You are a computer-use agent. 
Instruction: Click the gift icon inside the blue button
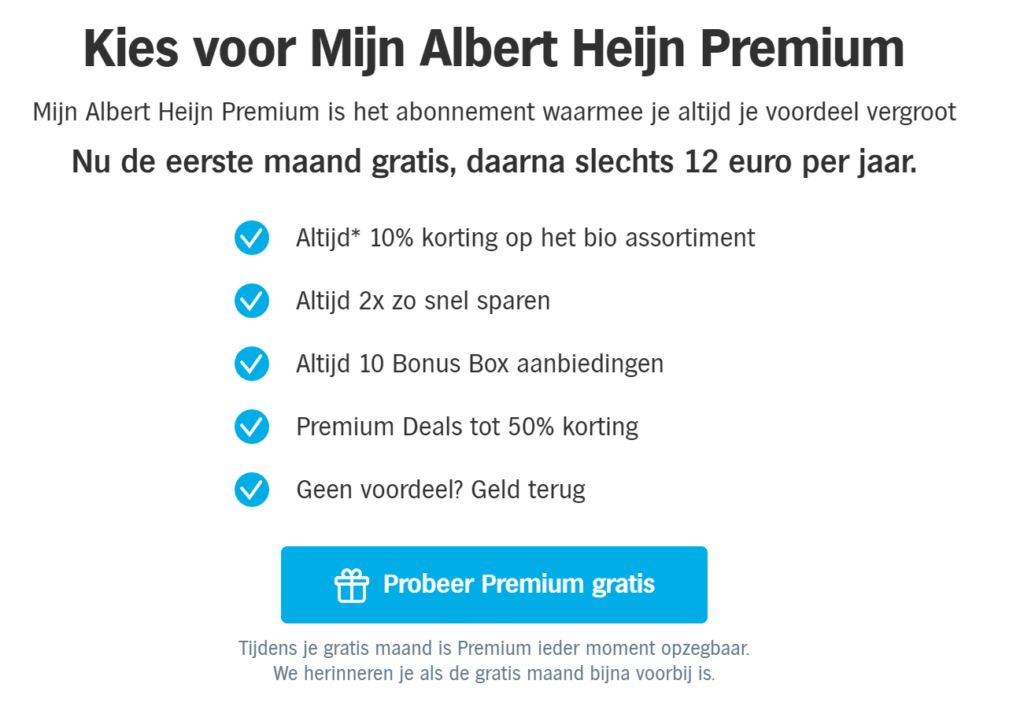[351, 584]
